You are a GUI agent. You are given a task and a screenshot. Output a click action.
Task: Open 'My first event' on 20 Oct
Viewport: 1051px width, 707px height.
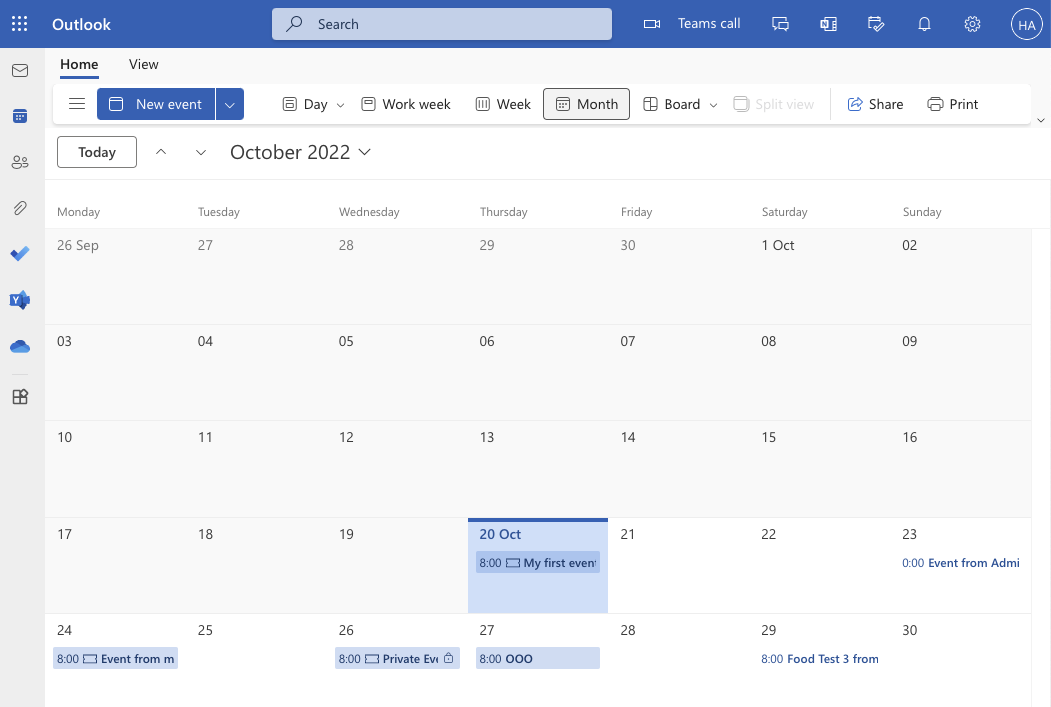point(538,563)
